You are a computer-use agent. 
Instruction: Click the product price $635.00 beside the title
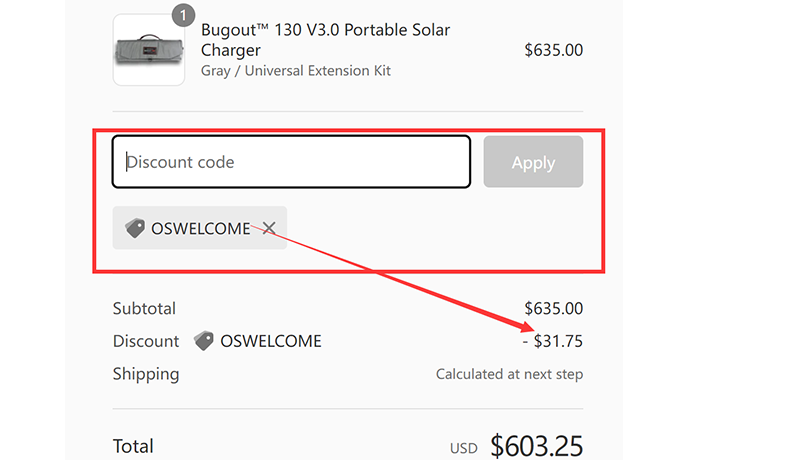click(x=553, y=50)
